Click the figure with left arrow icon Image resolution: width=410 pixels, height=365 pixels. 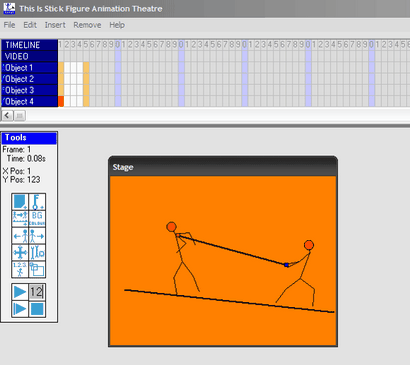(20, 236)
